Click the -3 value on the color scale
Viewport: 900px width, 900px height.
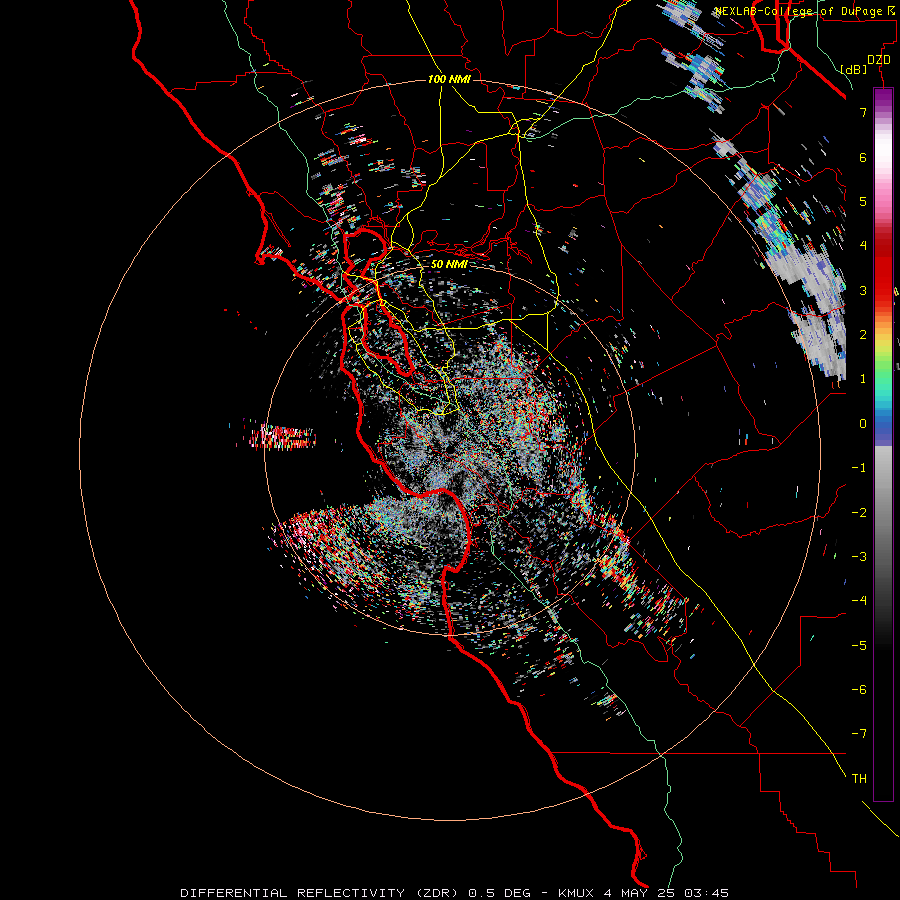(x=859, y=556)
